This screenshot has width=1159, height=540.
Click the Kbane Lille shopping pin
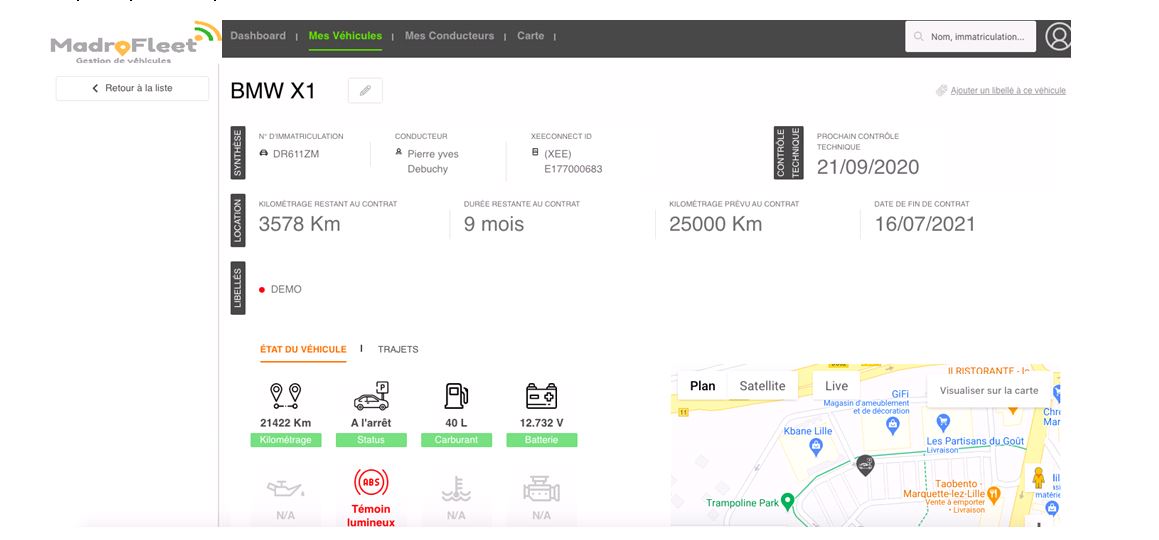(816, 445)
